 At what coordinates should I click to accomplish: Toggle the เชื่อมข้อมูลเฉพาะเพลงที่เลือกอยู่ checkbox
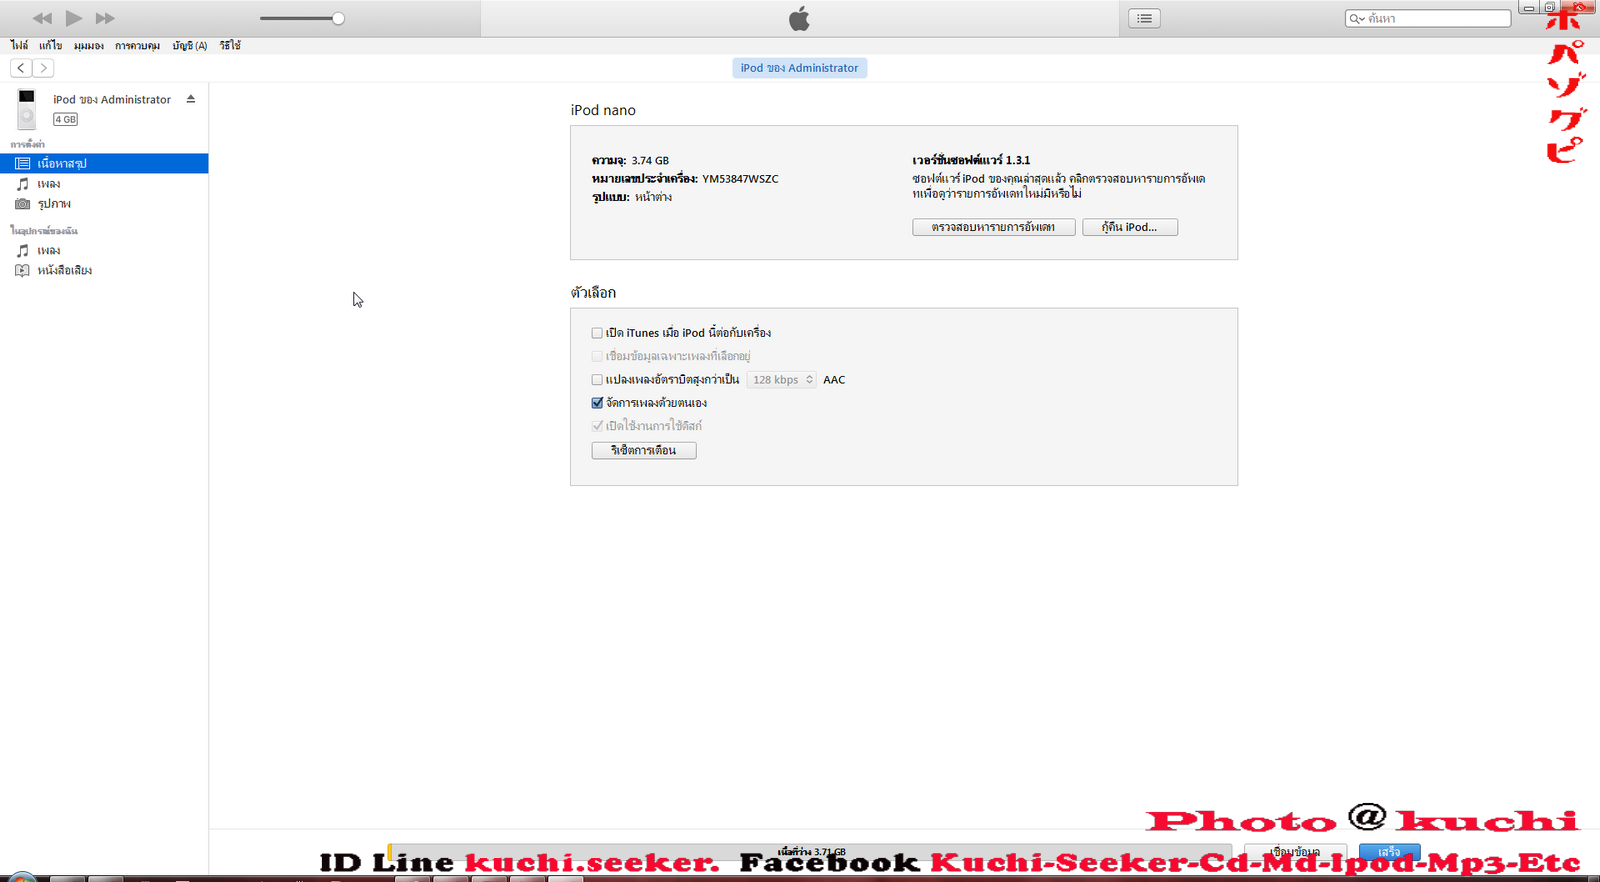(x=597, y=356)
